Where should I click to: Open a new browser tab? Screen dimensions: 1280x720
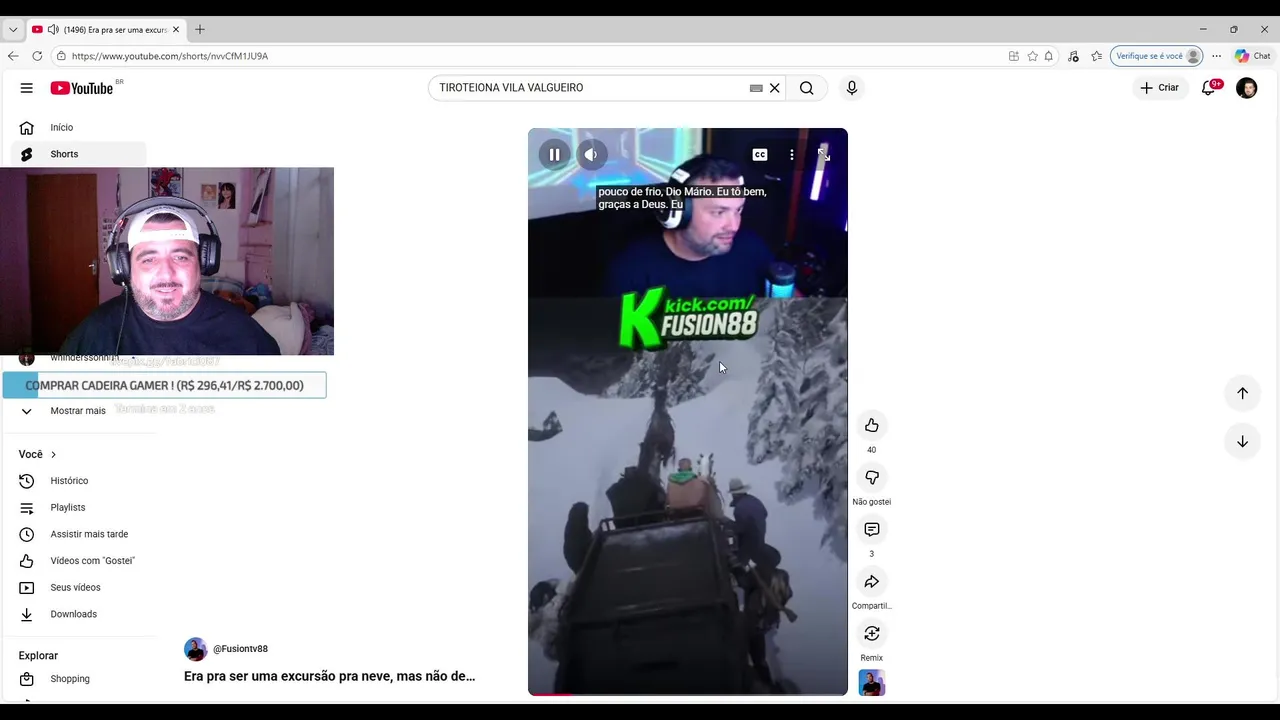[x=200, y=30]
